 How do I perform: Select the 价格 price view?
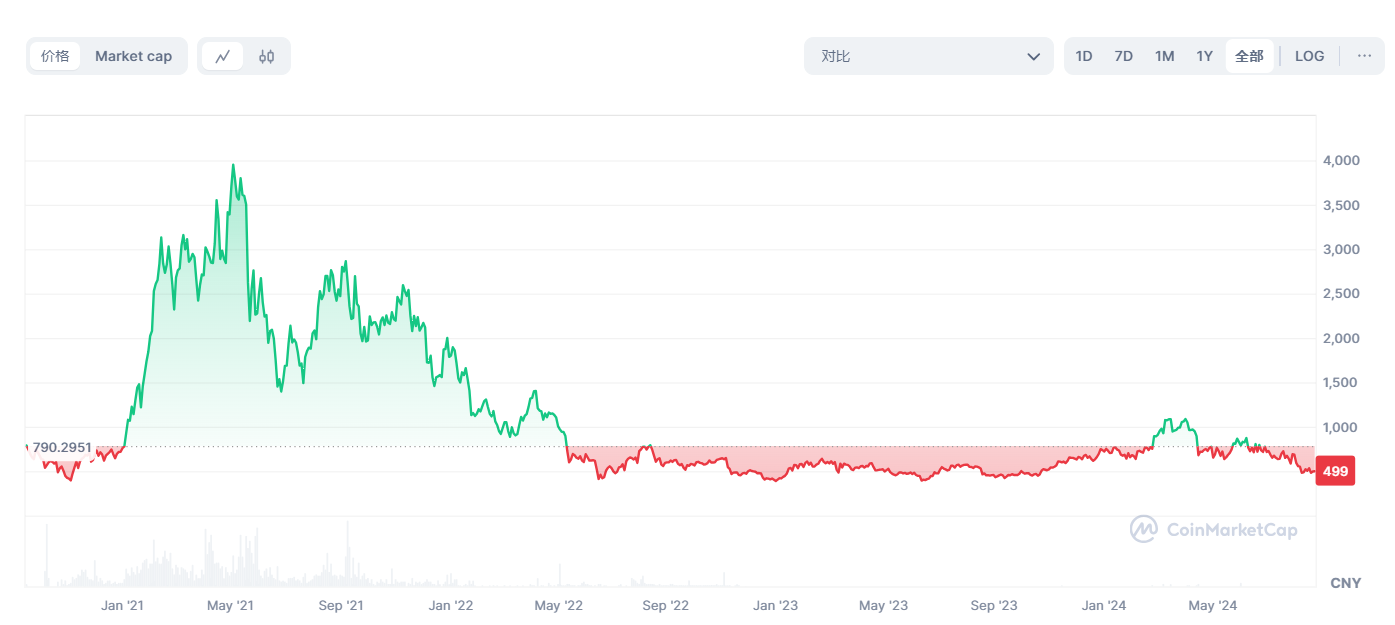pyautogui.click(x=55, y=56)
